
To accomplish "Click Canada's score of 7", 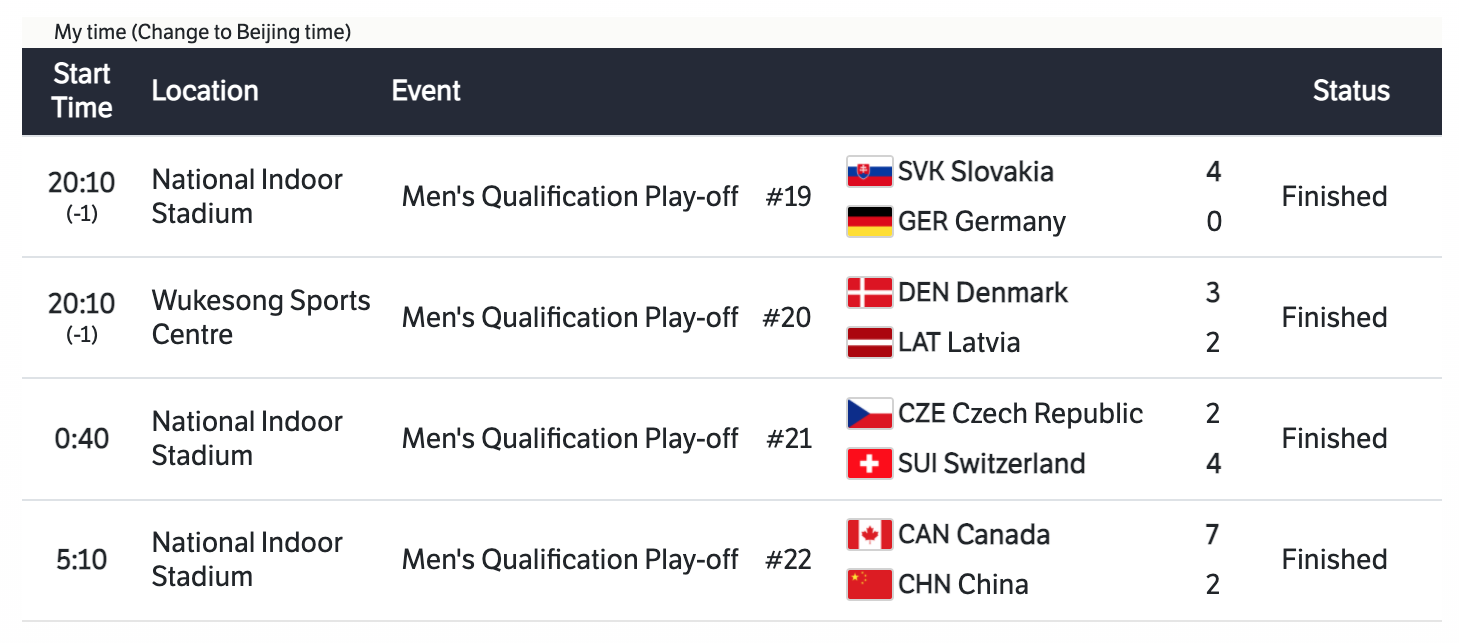I will point(1212,535).
